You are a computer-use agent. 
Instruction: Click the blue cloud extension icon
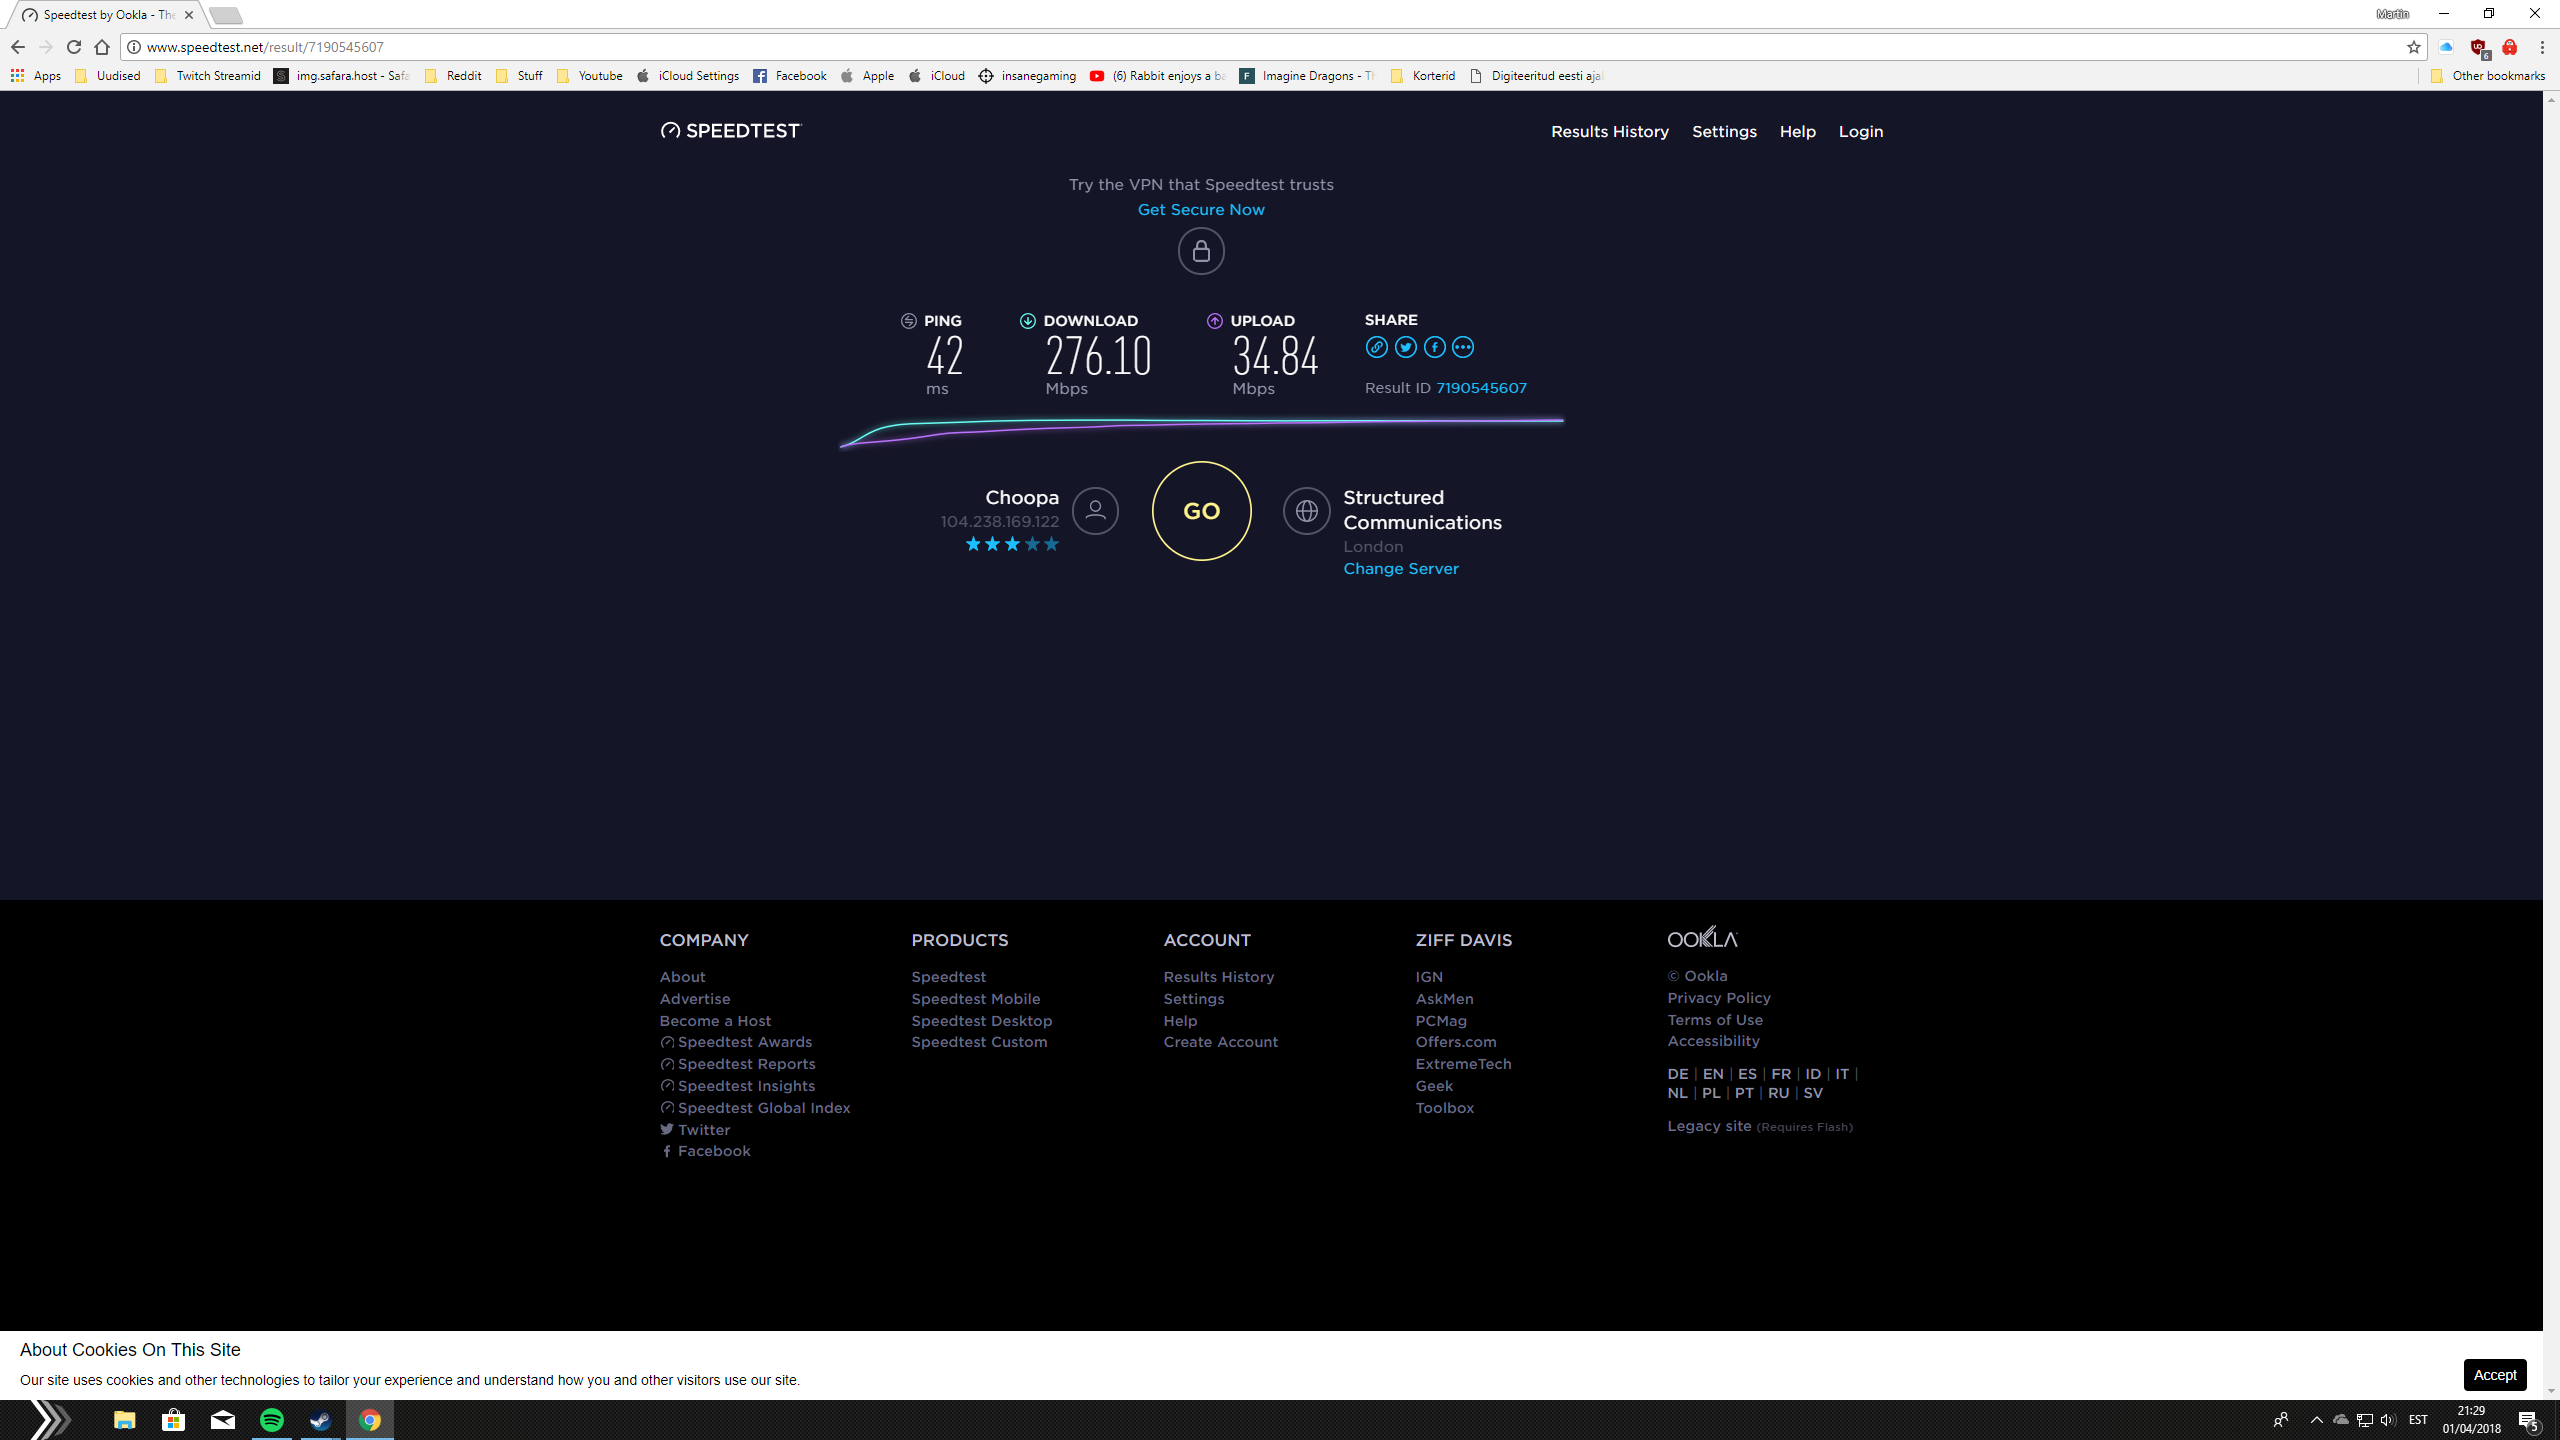click(2446, 47)
